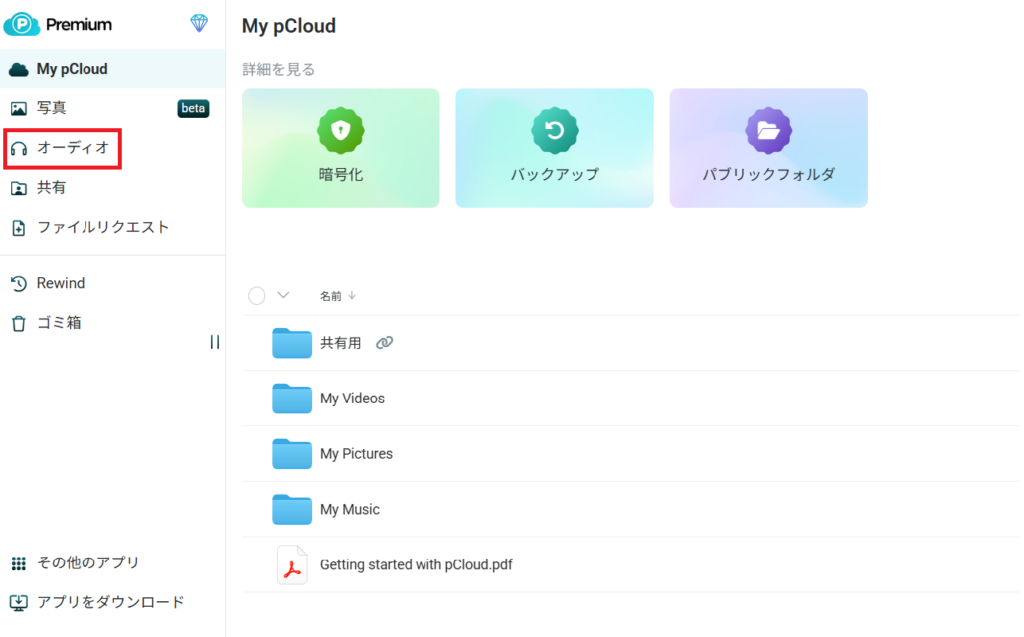This screenshot has width=1024, height=637.
Task: Click the バックアップ circular arrow icon
Action: tap(554, 130)
